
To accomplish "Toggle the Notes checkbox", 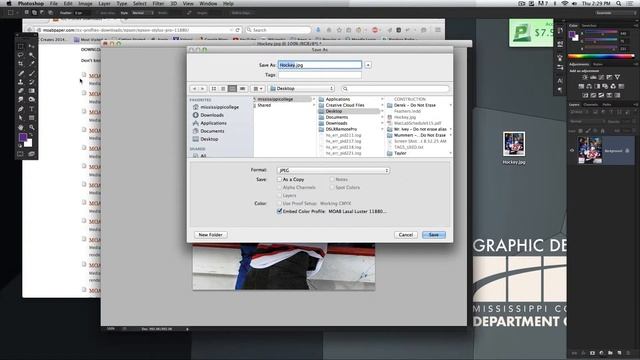I will pos(332,179).
